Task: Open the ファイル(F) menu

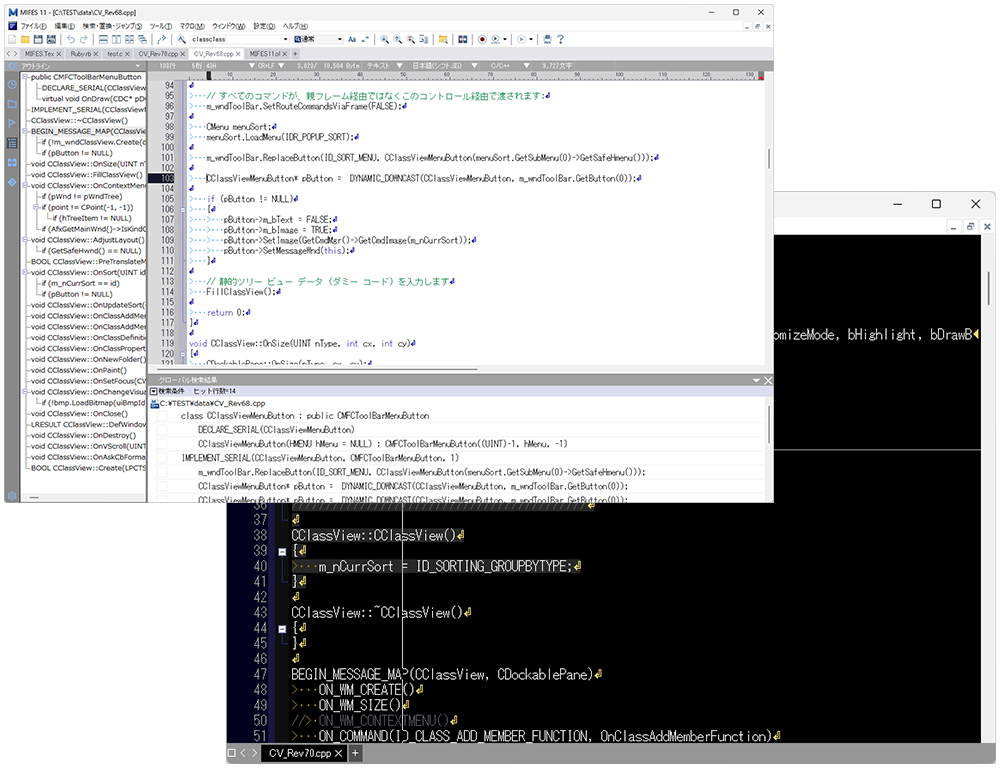Action: point(34,25)
